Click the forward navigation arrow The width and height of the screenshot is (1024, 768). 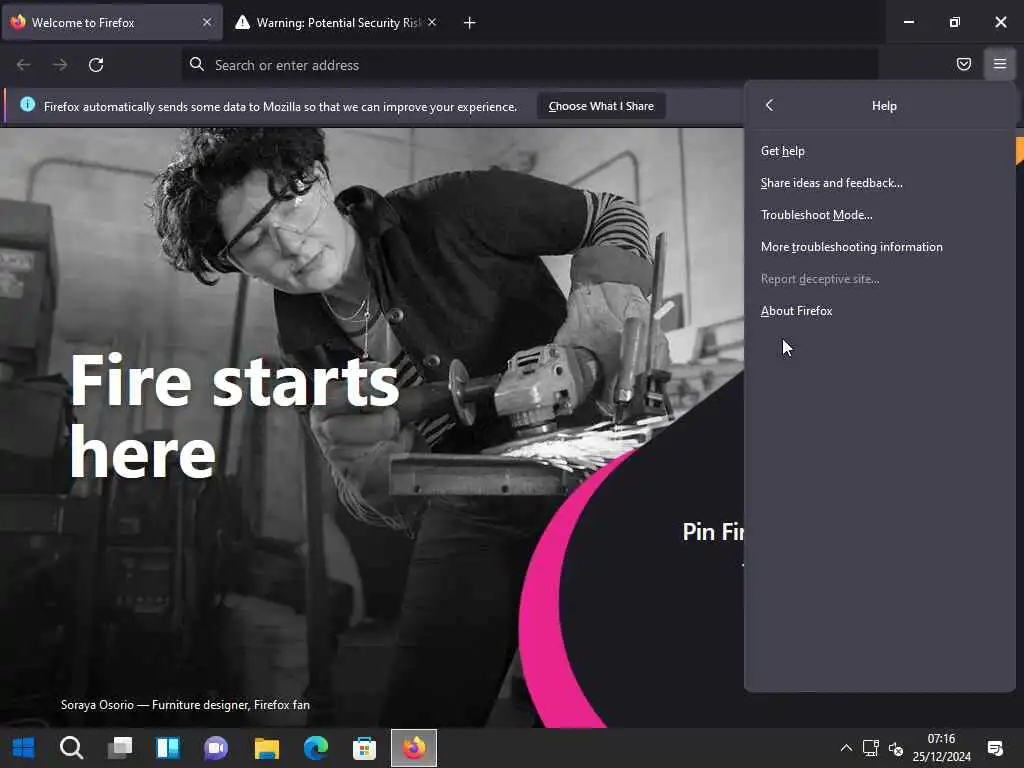click(59, 65)
